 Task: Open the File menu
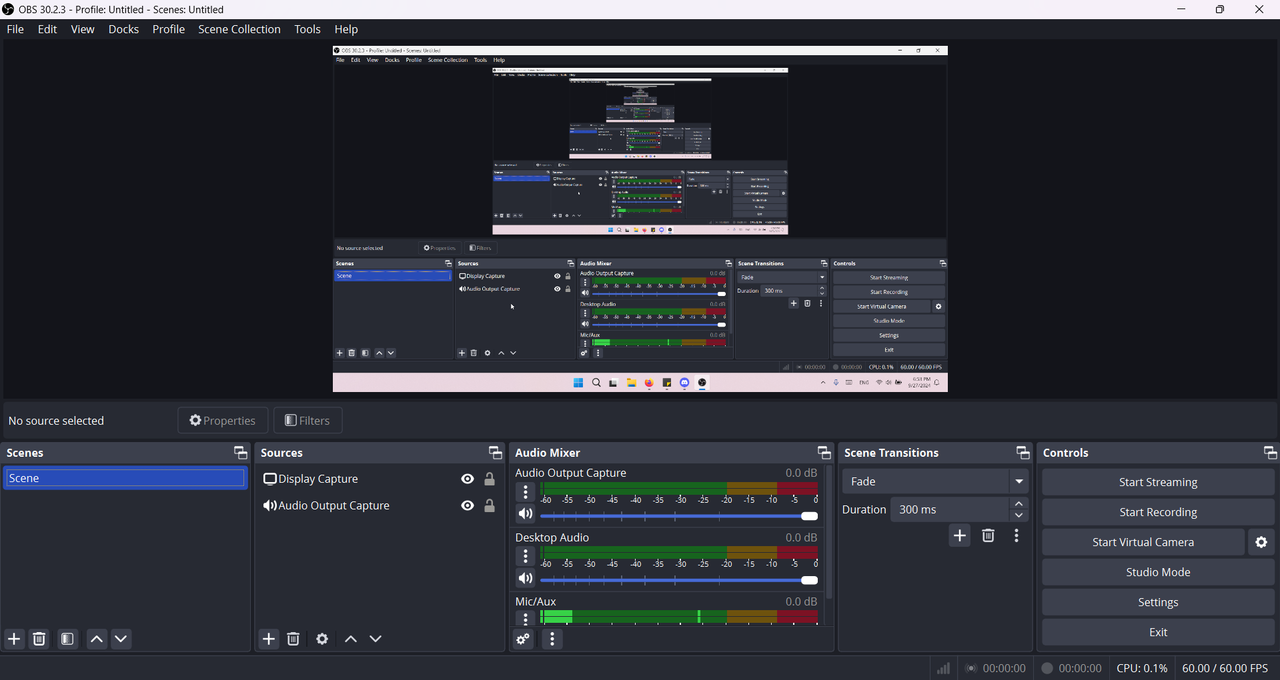click(x=15, y=29)
